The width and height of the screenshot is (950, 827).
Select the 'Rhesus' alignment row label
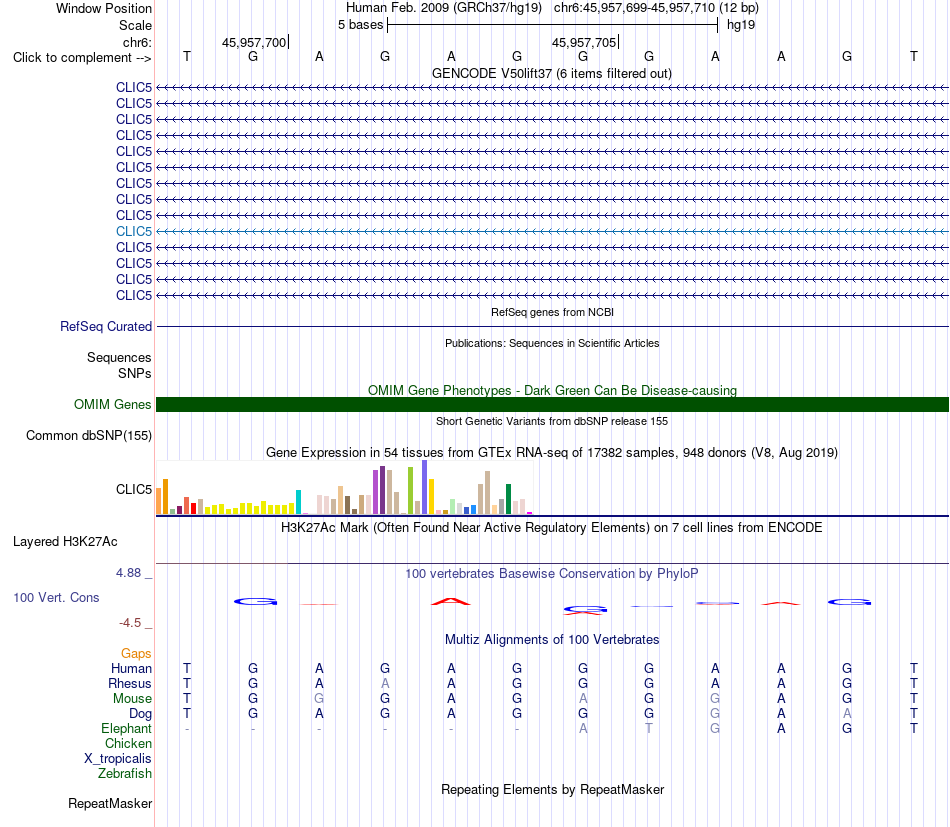(130, 683)
